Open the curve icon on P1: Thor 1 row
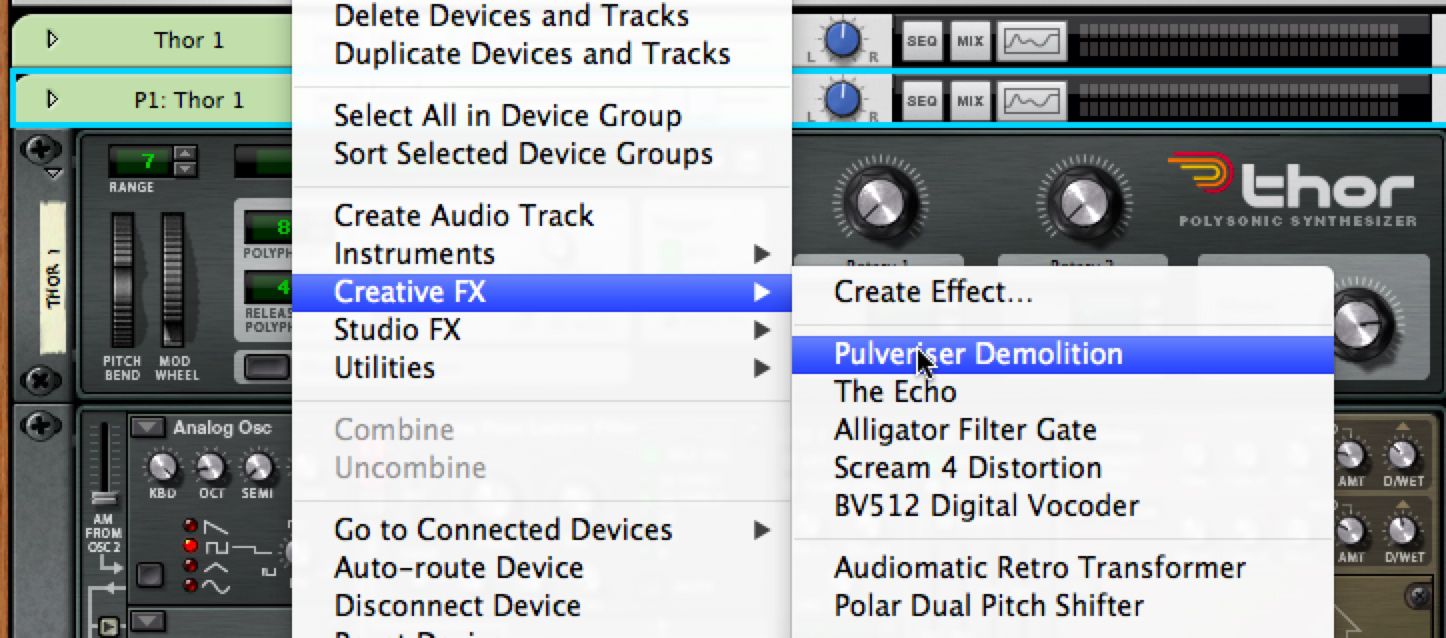Viewport: 1446px width, 638px height. 1031,101
